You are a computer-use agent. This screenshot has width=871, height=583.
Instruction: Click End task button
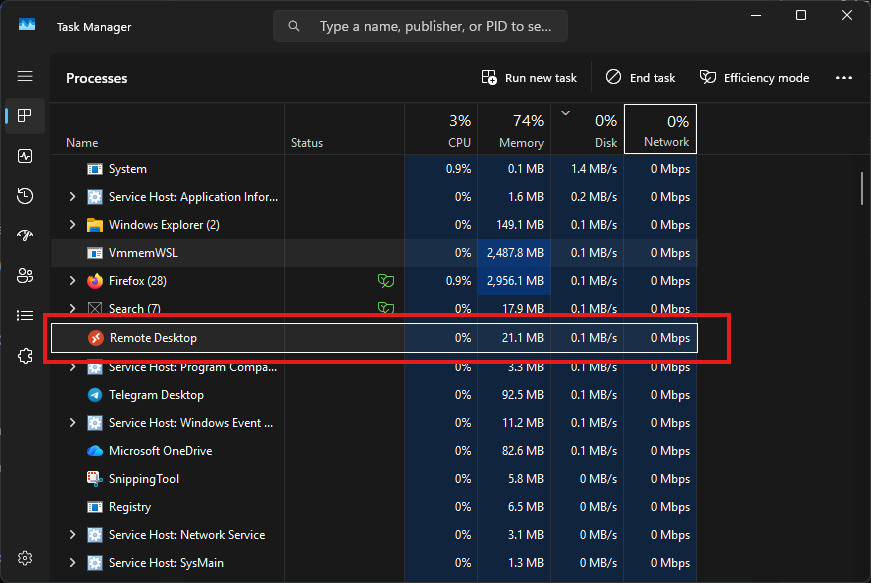point(640,78)
